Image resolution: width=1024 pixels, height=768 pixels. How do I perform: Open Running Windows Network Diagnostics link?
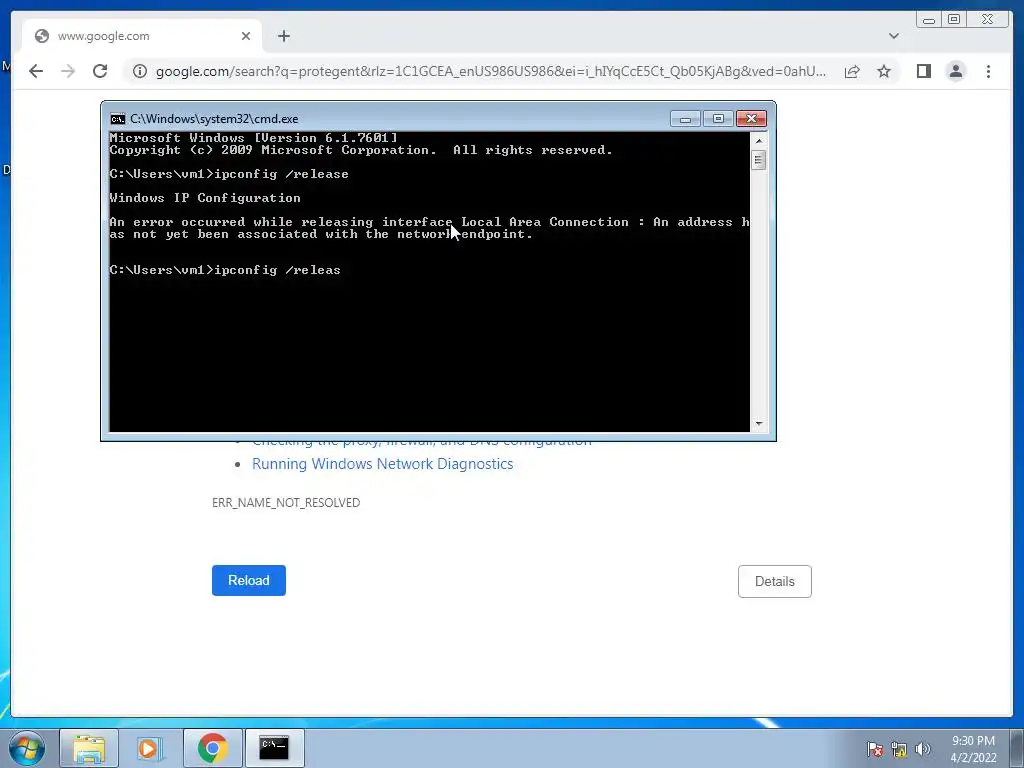coord(383,464)
